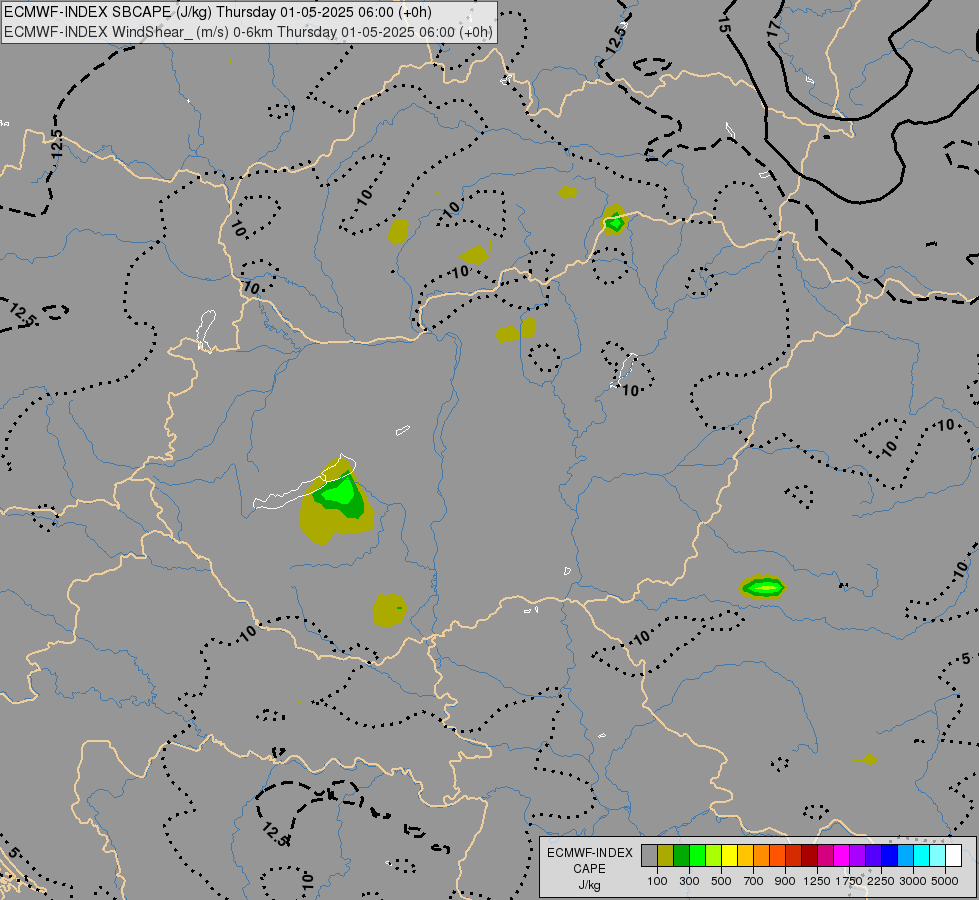Select the pink-magenta swatch right of 1250

[x=825, y=855]
